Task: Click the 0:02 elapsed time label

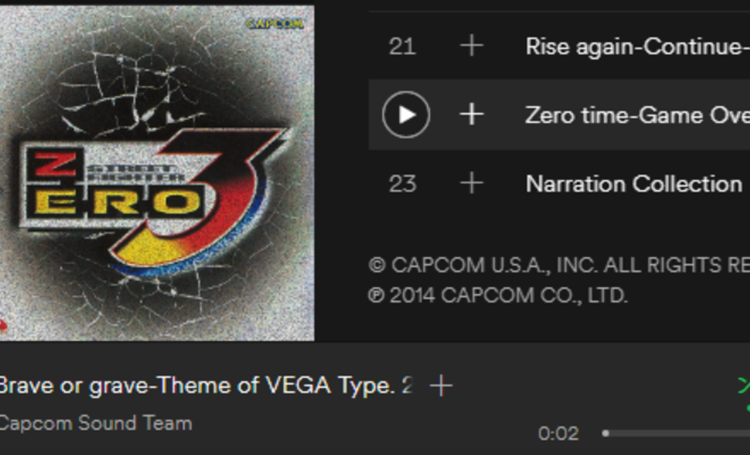Action: pos(558,433)
